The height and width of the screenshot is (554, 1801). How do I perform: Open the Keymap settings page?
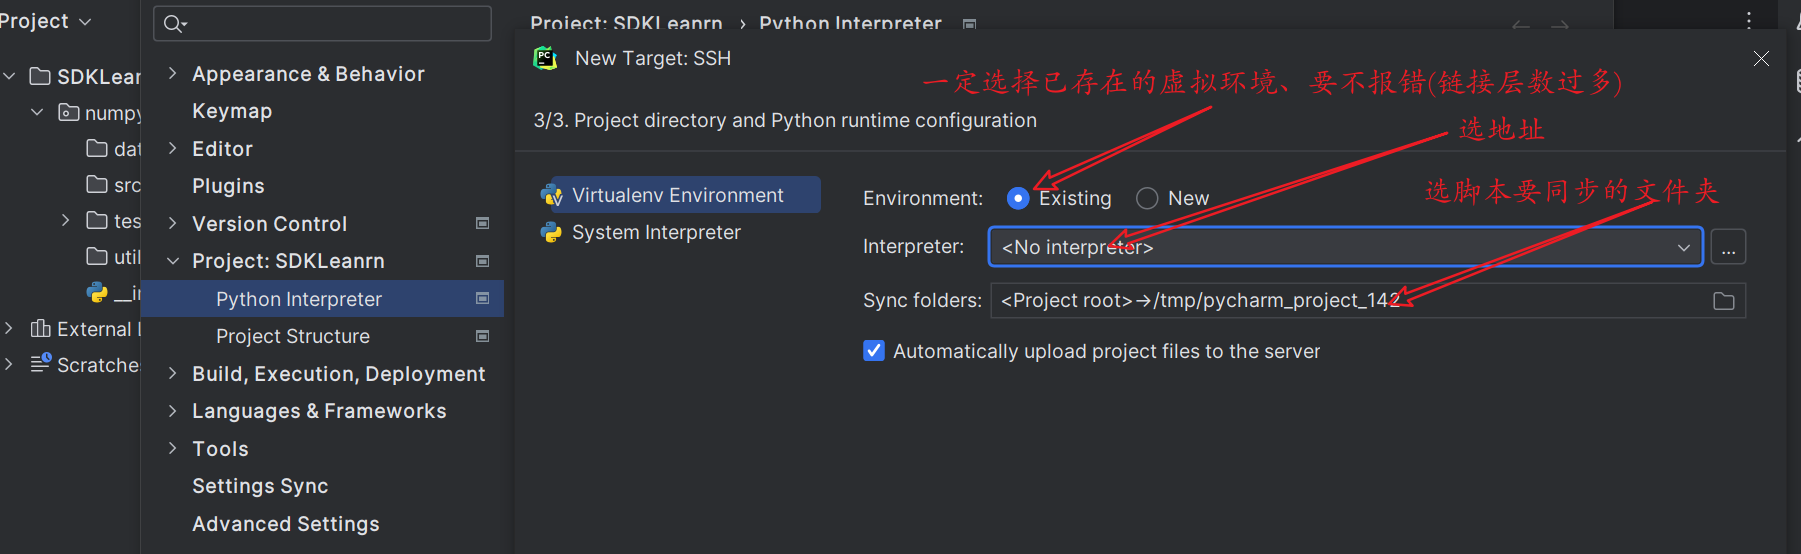[x=232, y=111]
